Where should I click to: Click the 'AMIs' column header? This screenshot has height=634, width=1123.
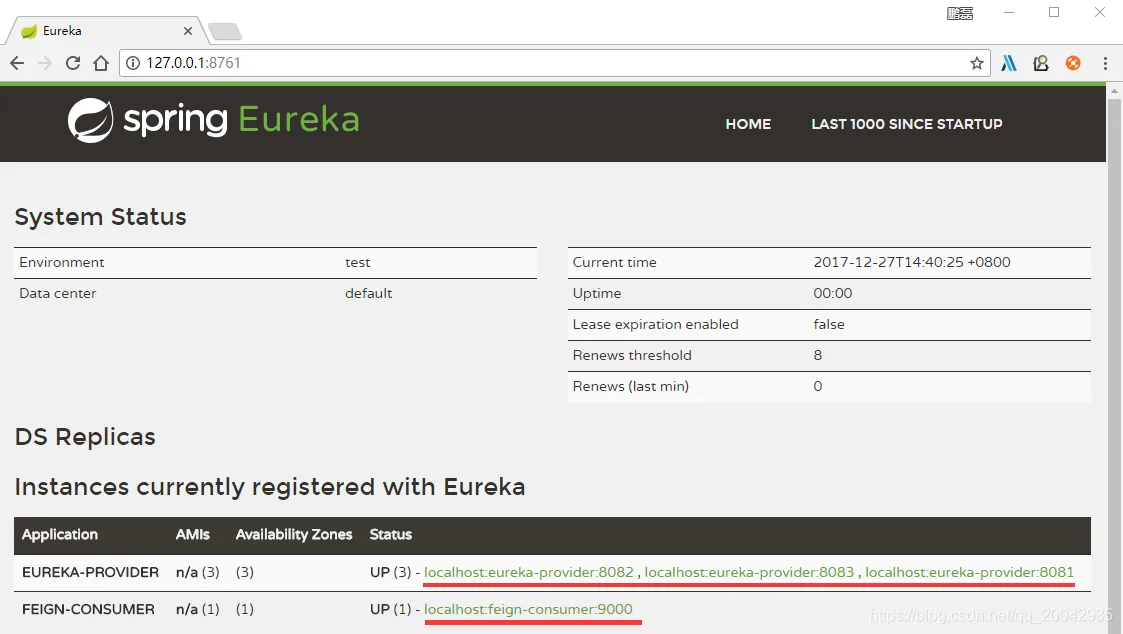click(x=193, y=534)
